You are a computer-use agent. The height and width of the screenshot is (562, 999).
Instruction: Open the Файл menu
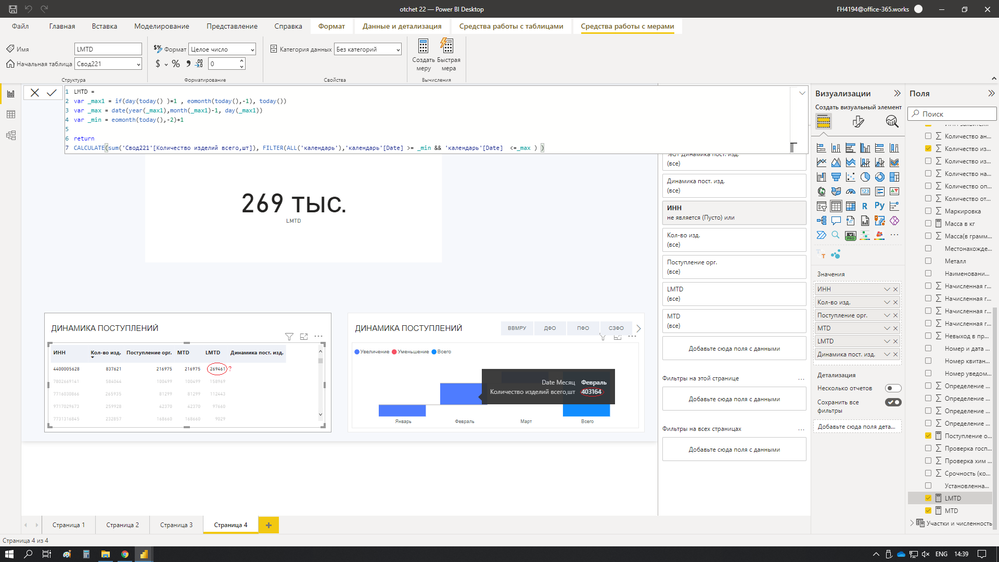point(20,26)
